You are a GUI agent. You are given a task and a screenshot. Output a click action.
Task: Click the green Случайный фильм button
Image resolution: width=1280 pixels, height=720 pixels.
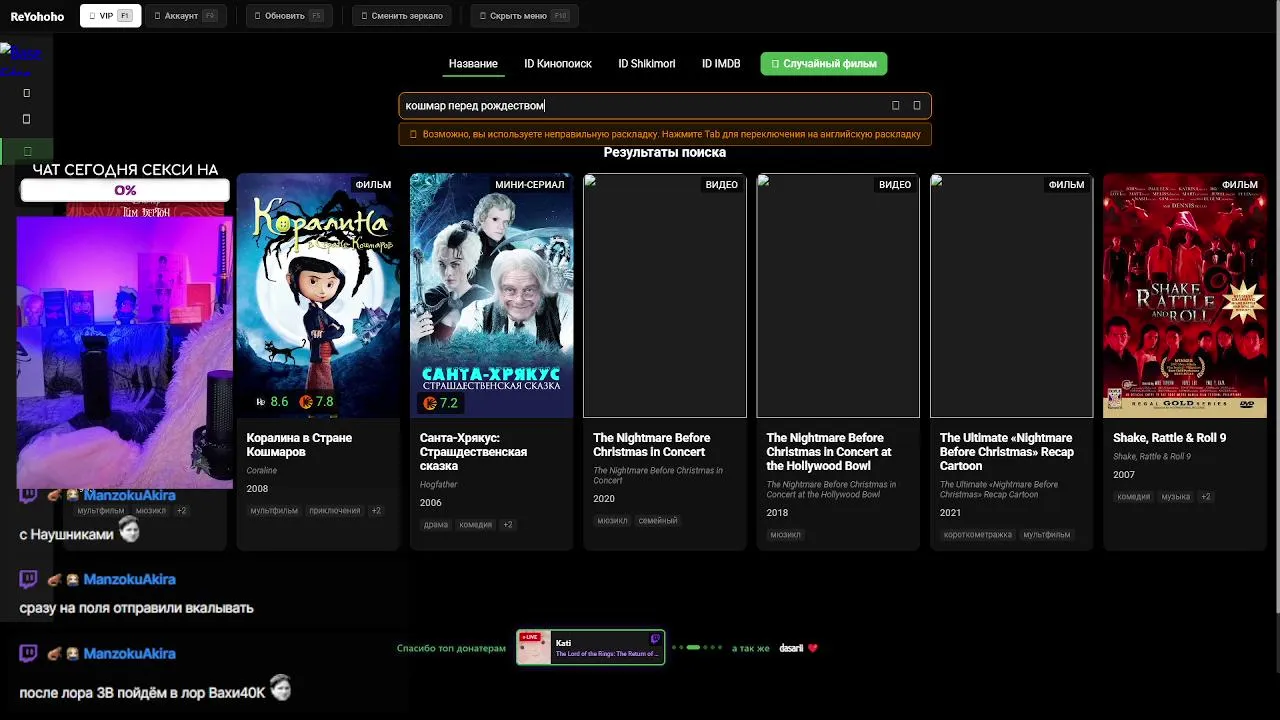[824, 64]
